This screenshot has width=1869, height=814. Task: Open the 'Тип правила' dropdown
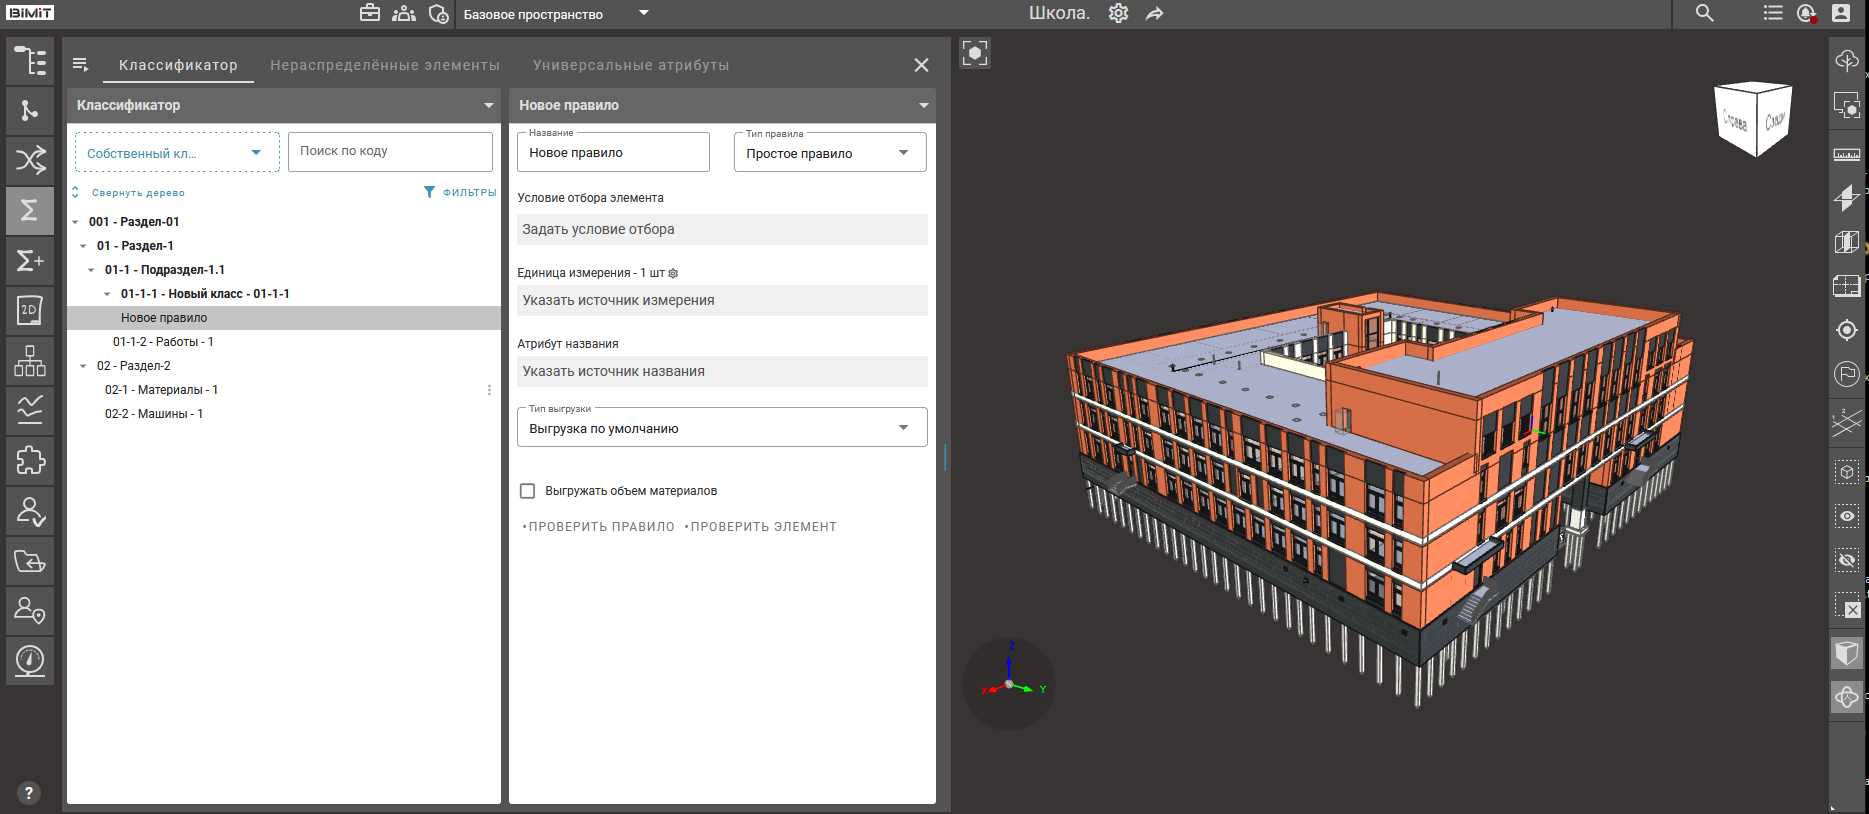[x=829, y=153]
